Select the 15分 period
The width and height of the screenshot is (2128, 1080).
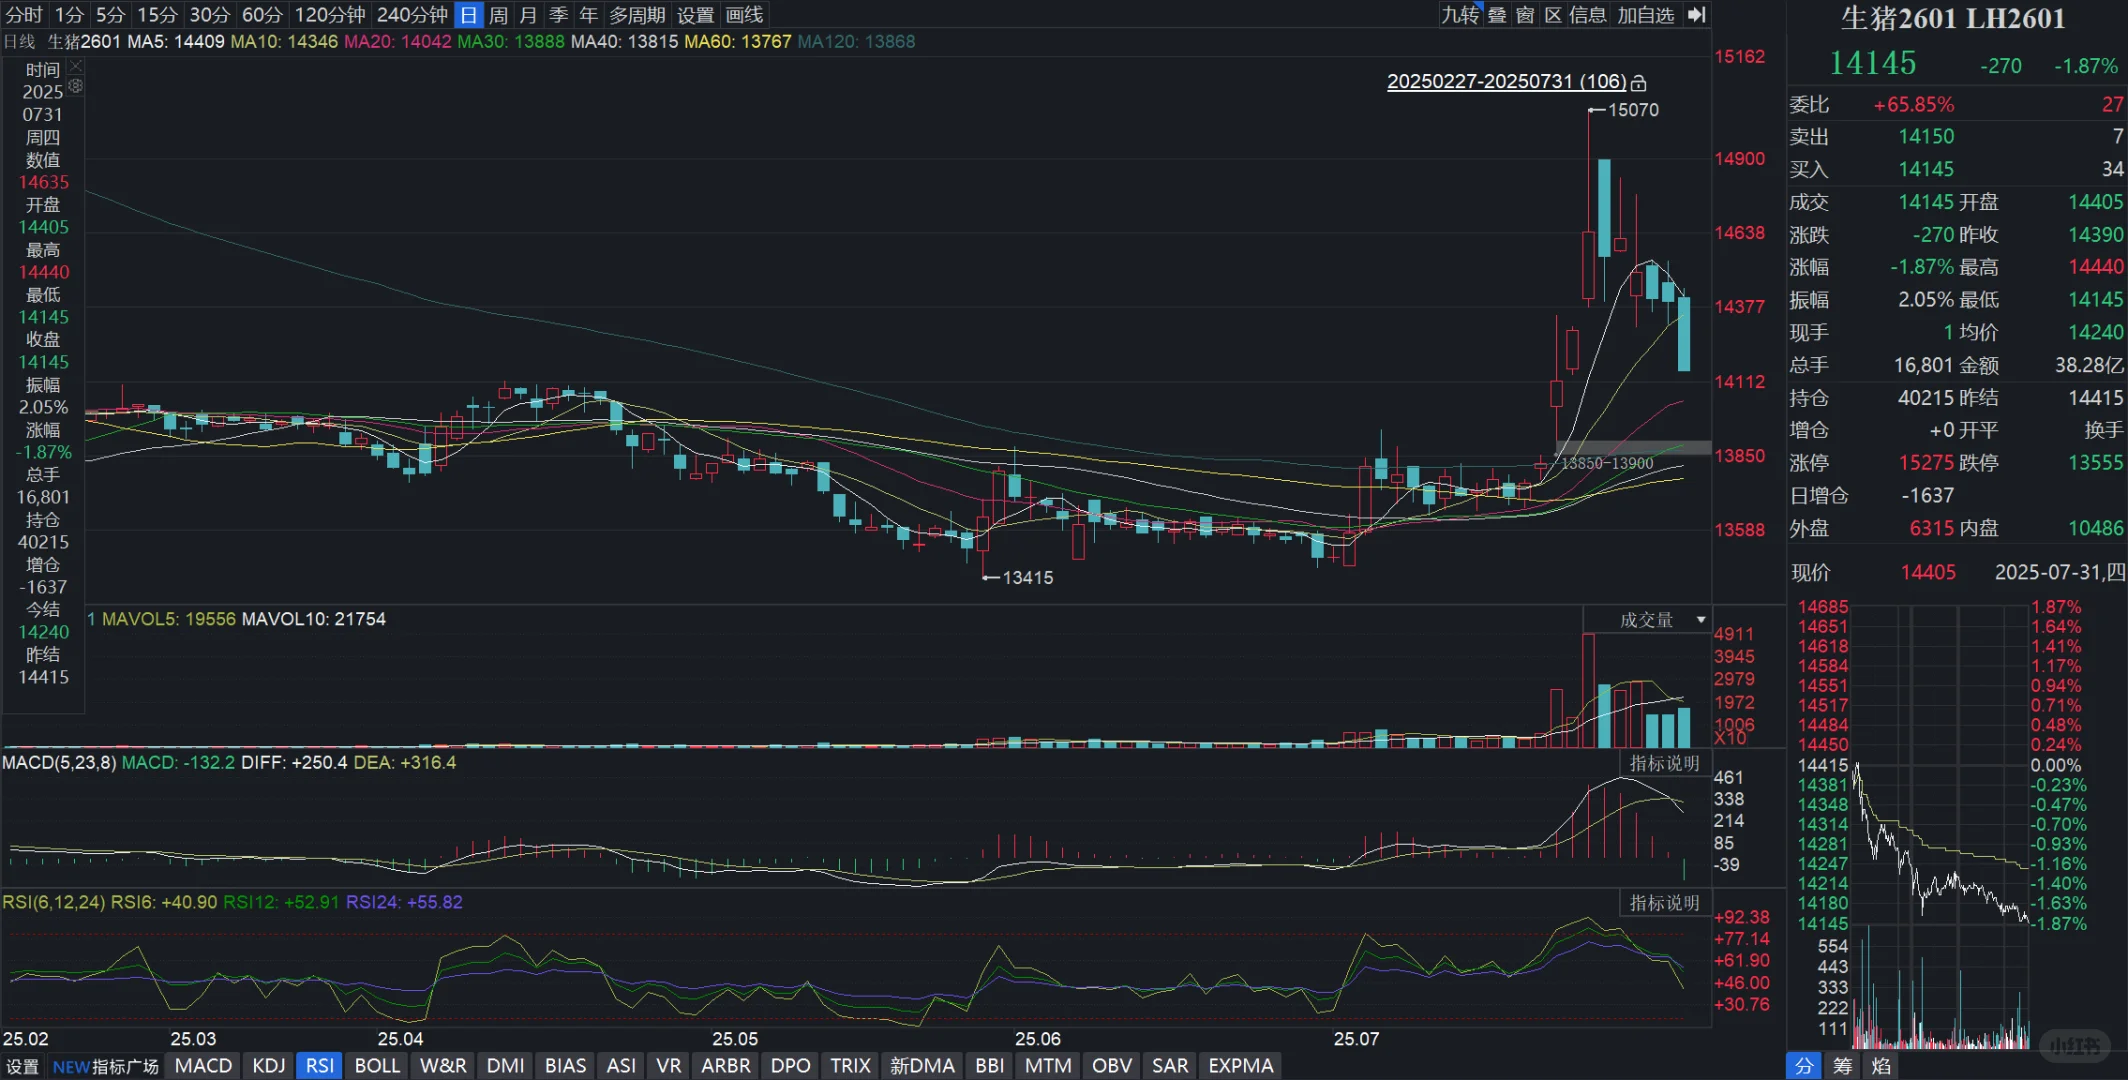[157, 14]
